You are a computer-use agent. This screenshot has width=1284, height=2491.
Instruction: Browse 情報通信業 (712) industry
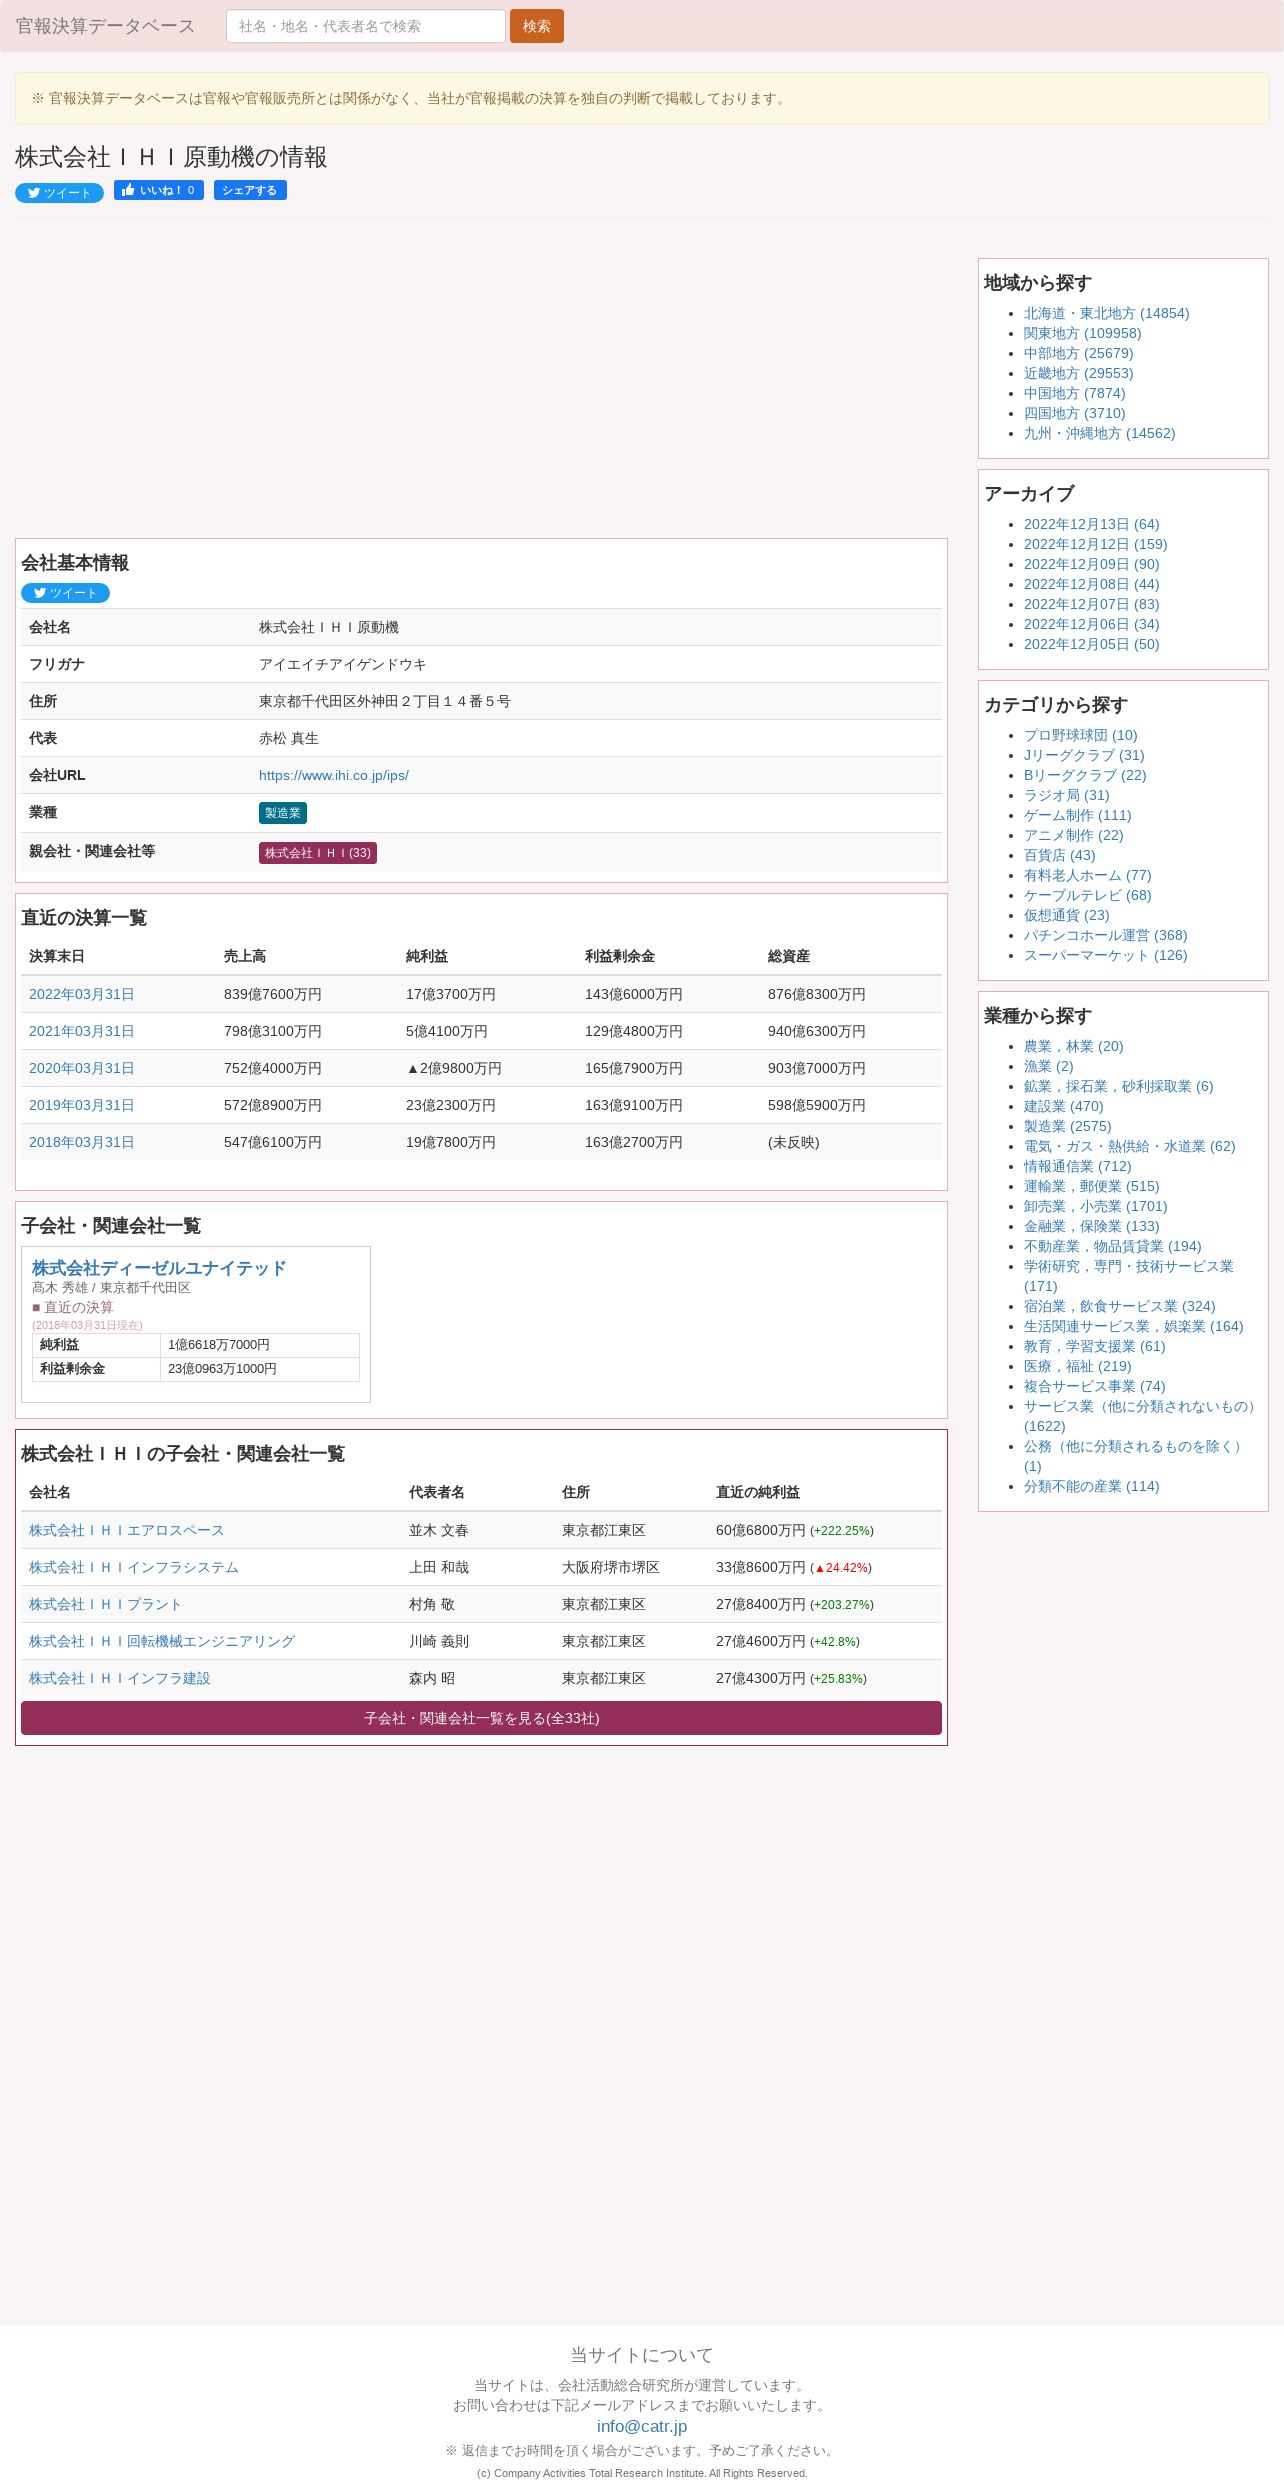(x=1077, y=1166)
